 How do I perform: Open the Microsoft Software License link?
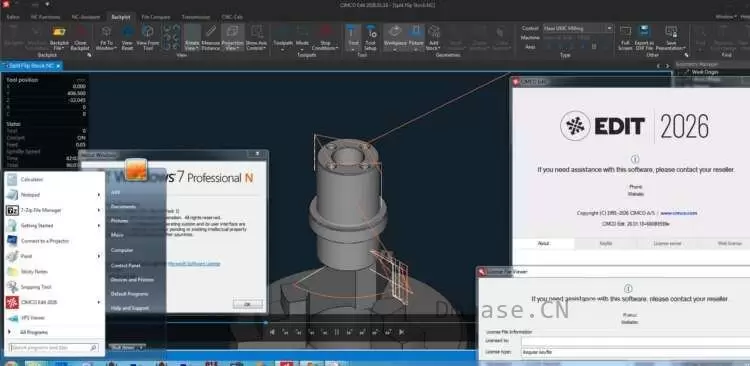click(x=194, y=264)
